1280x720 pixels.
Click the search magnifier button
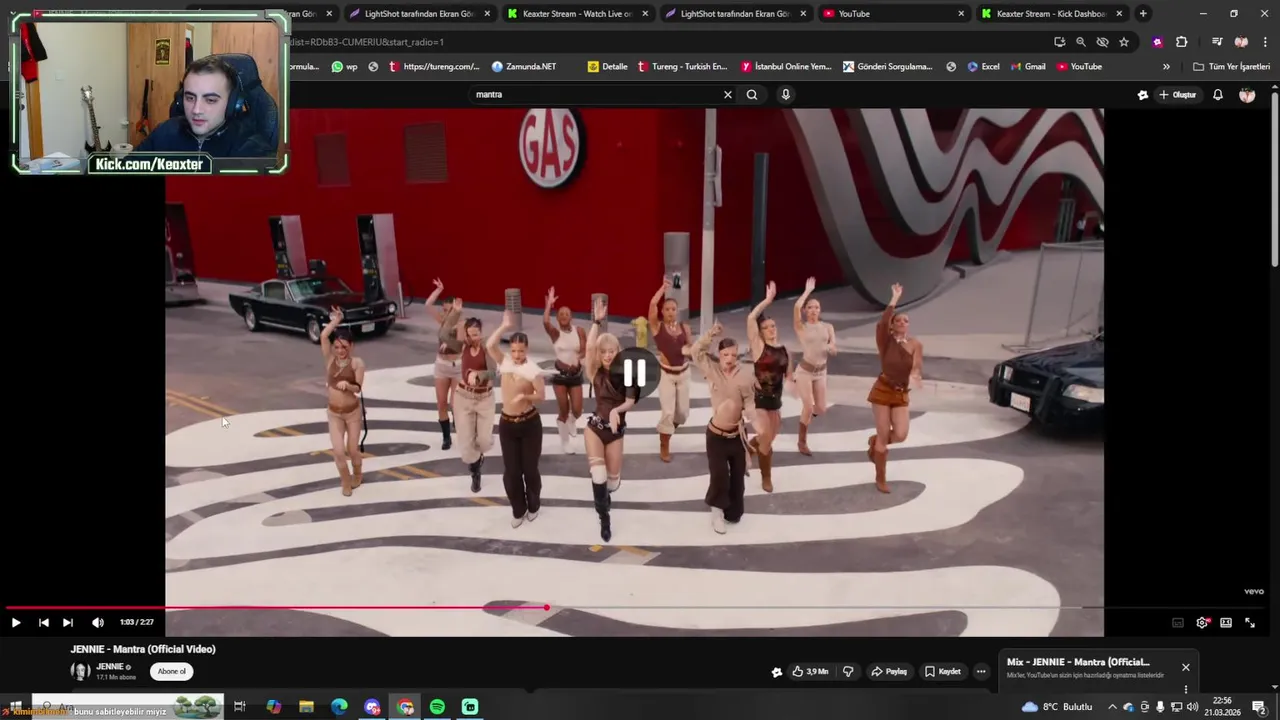coord(752,94)
